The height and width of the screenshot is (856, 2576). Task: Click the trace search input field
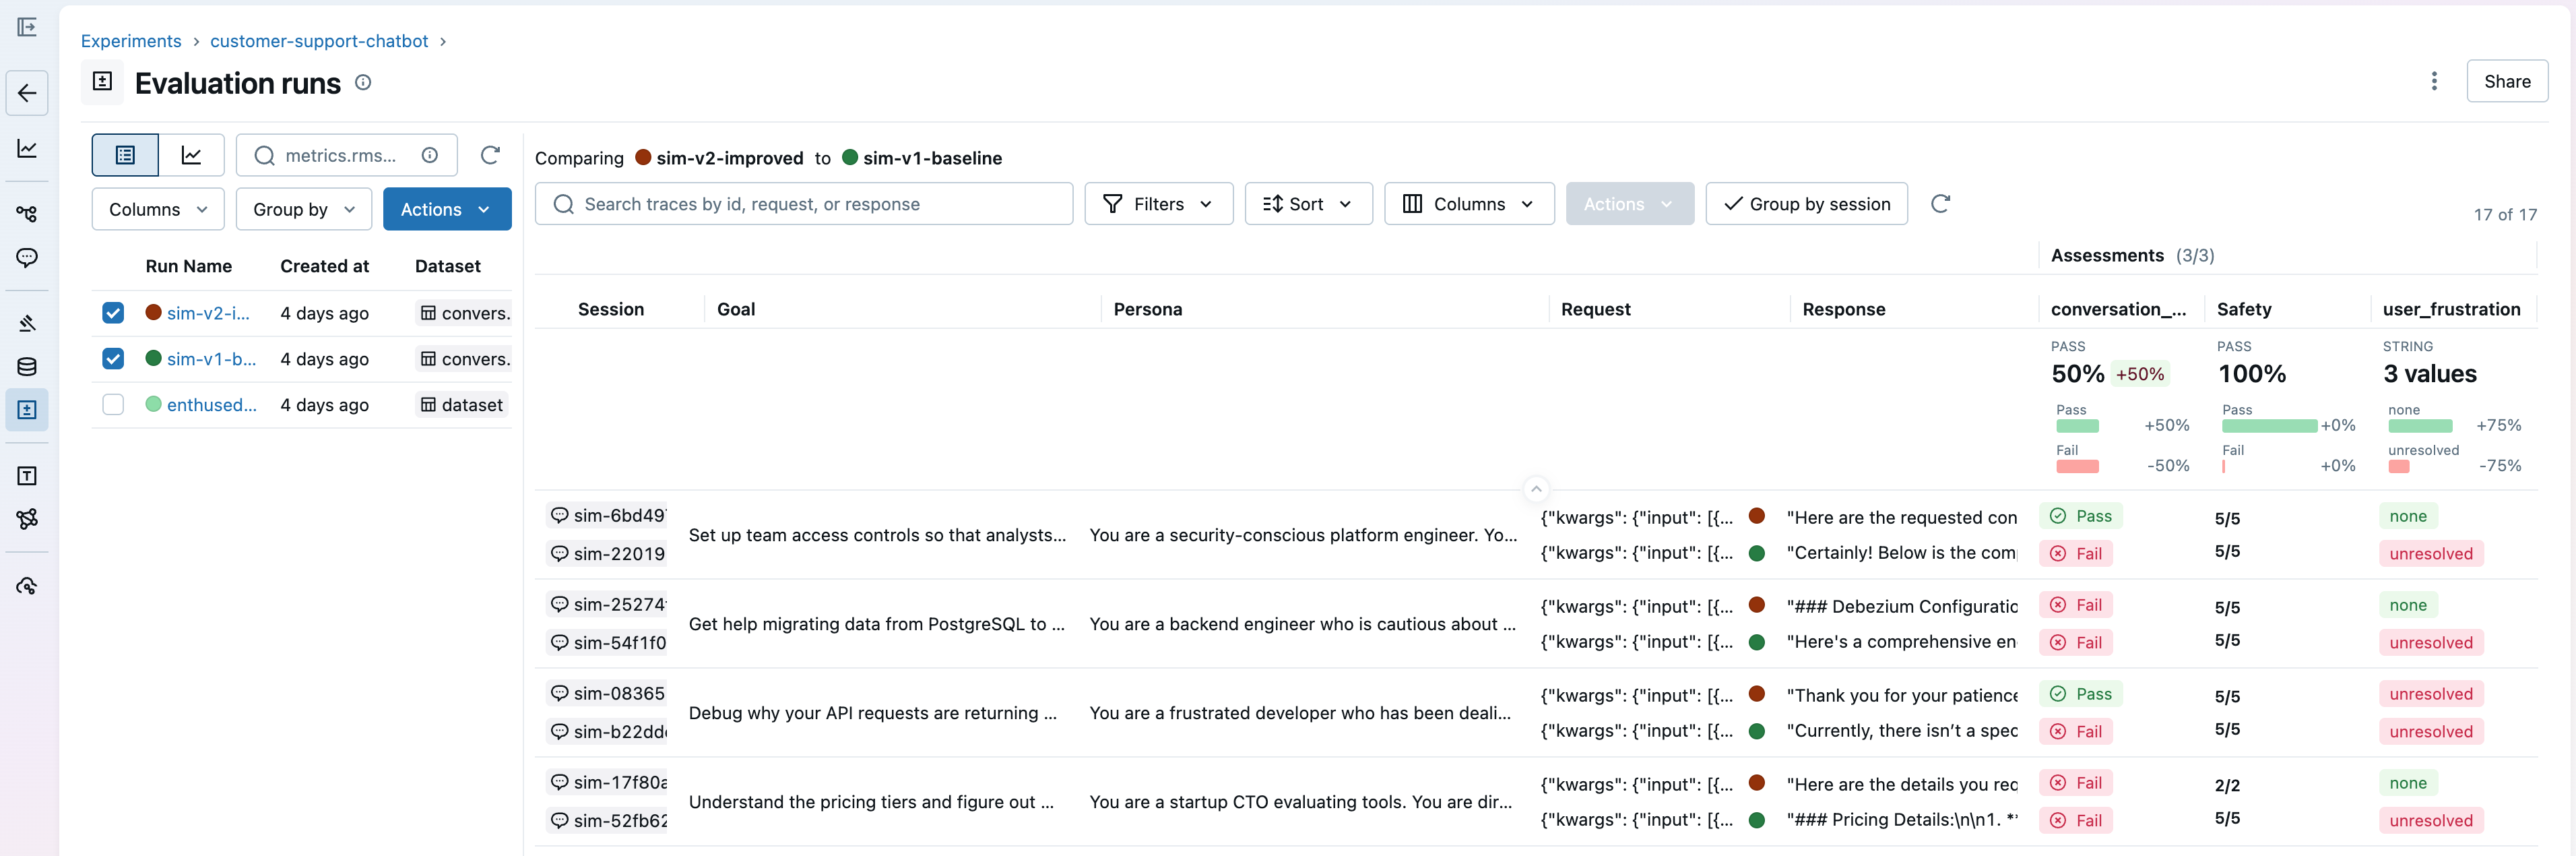tap(804, 204)
